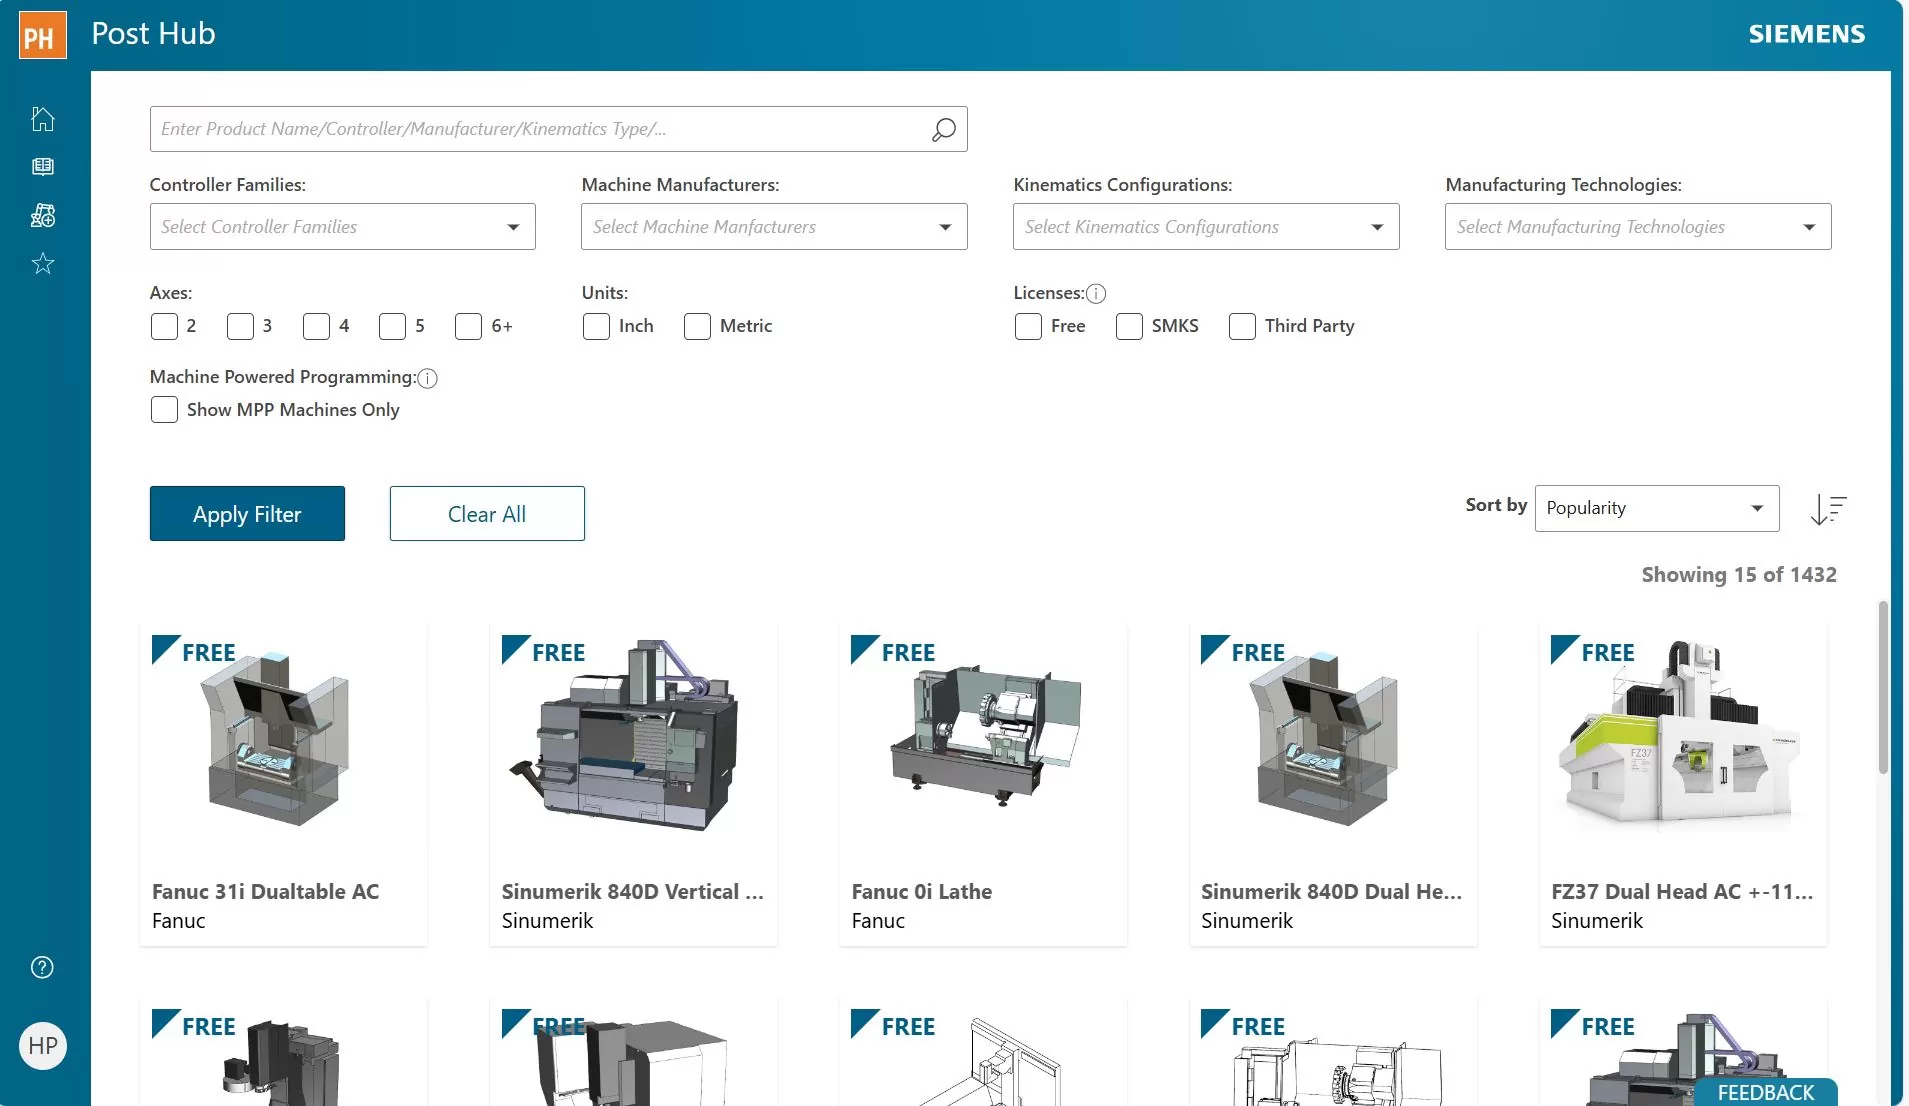Enable the Inch units checkbox
Image resolution: width=1909 pixels, height=1106 pixels.
596,326
